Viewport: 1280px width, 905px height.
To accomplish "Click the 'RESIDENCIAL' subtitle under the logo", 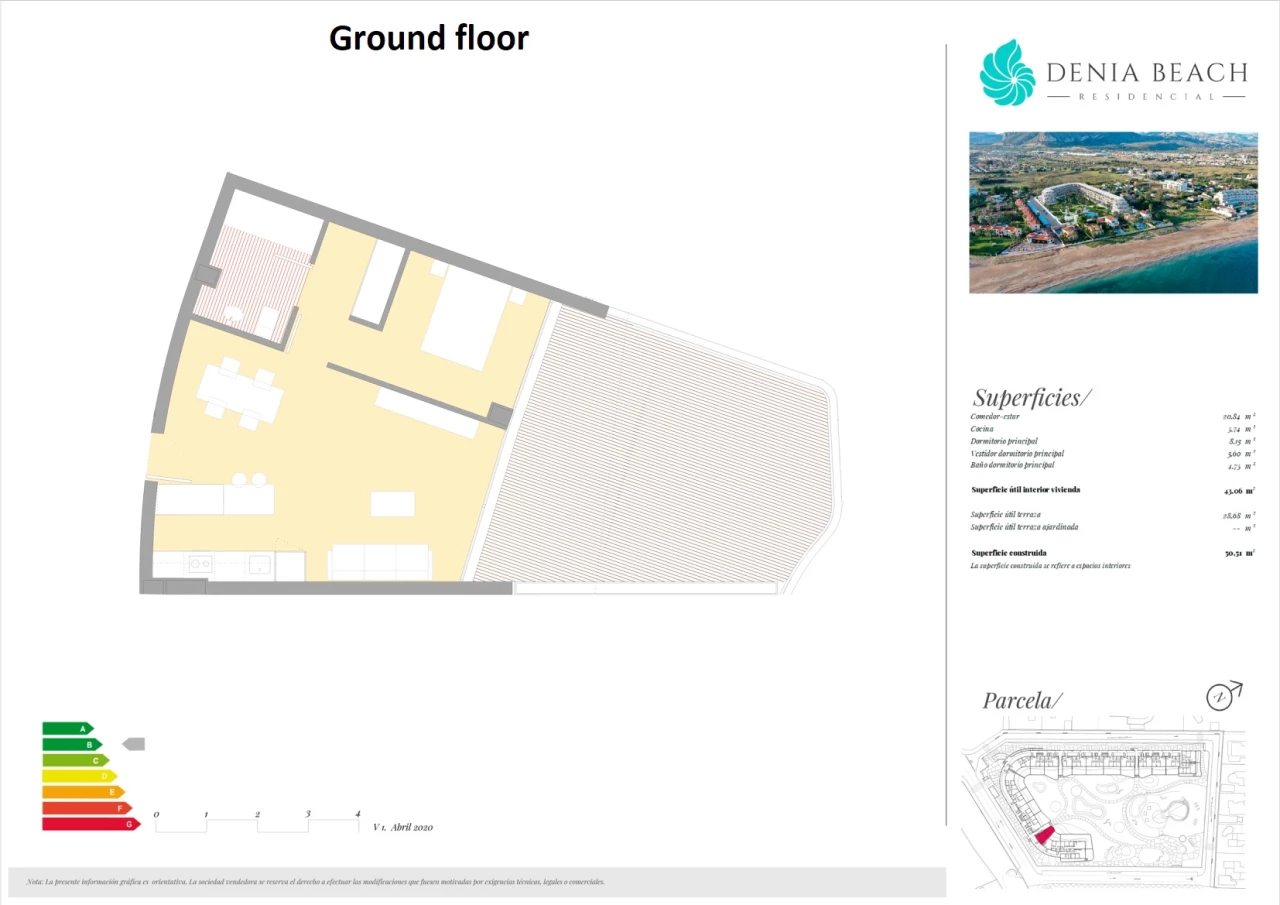I will click(x=1147, y=97).
